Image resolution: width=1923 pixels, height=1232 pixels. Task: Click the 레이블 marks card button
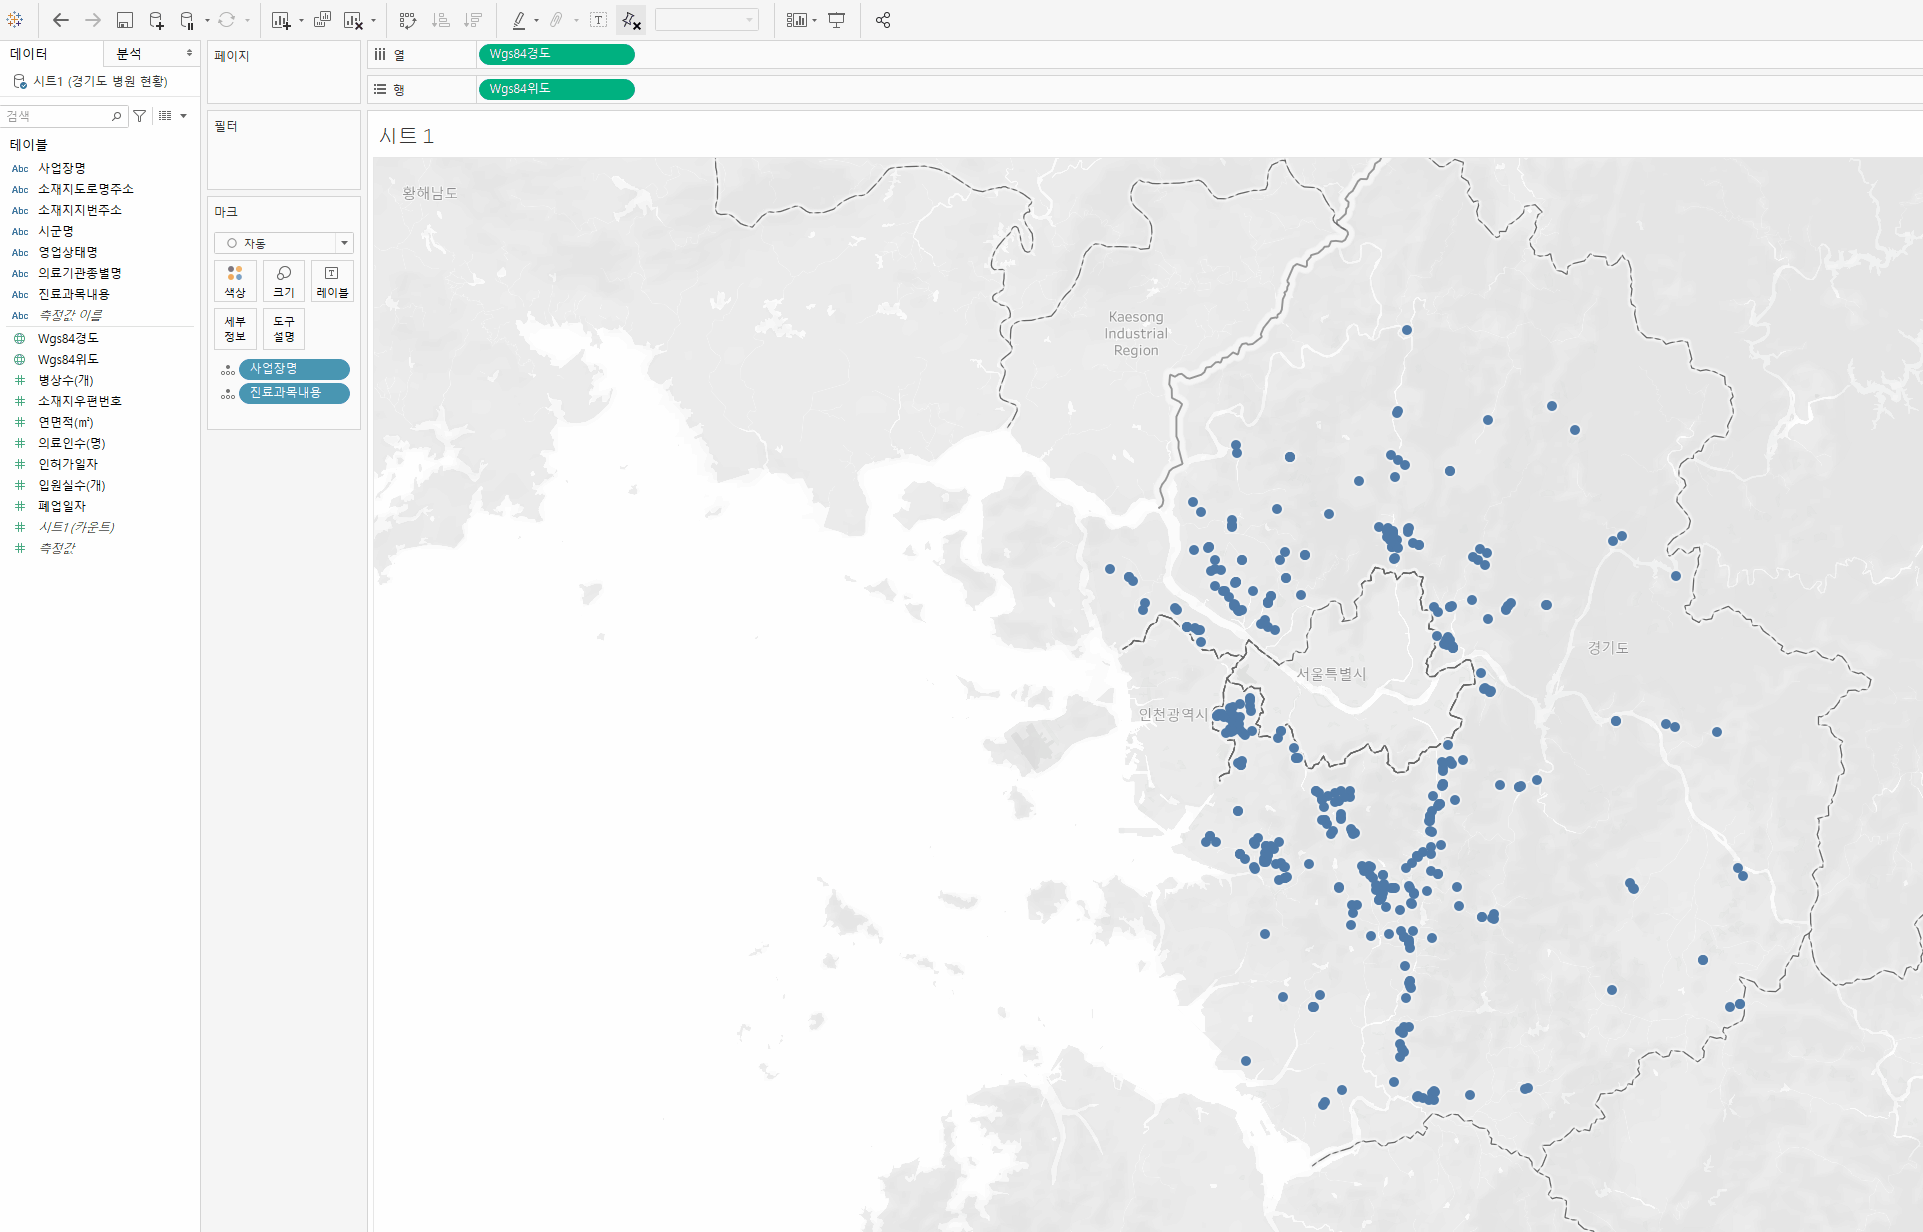tap(332, 281)
